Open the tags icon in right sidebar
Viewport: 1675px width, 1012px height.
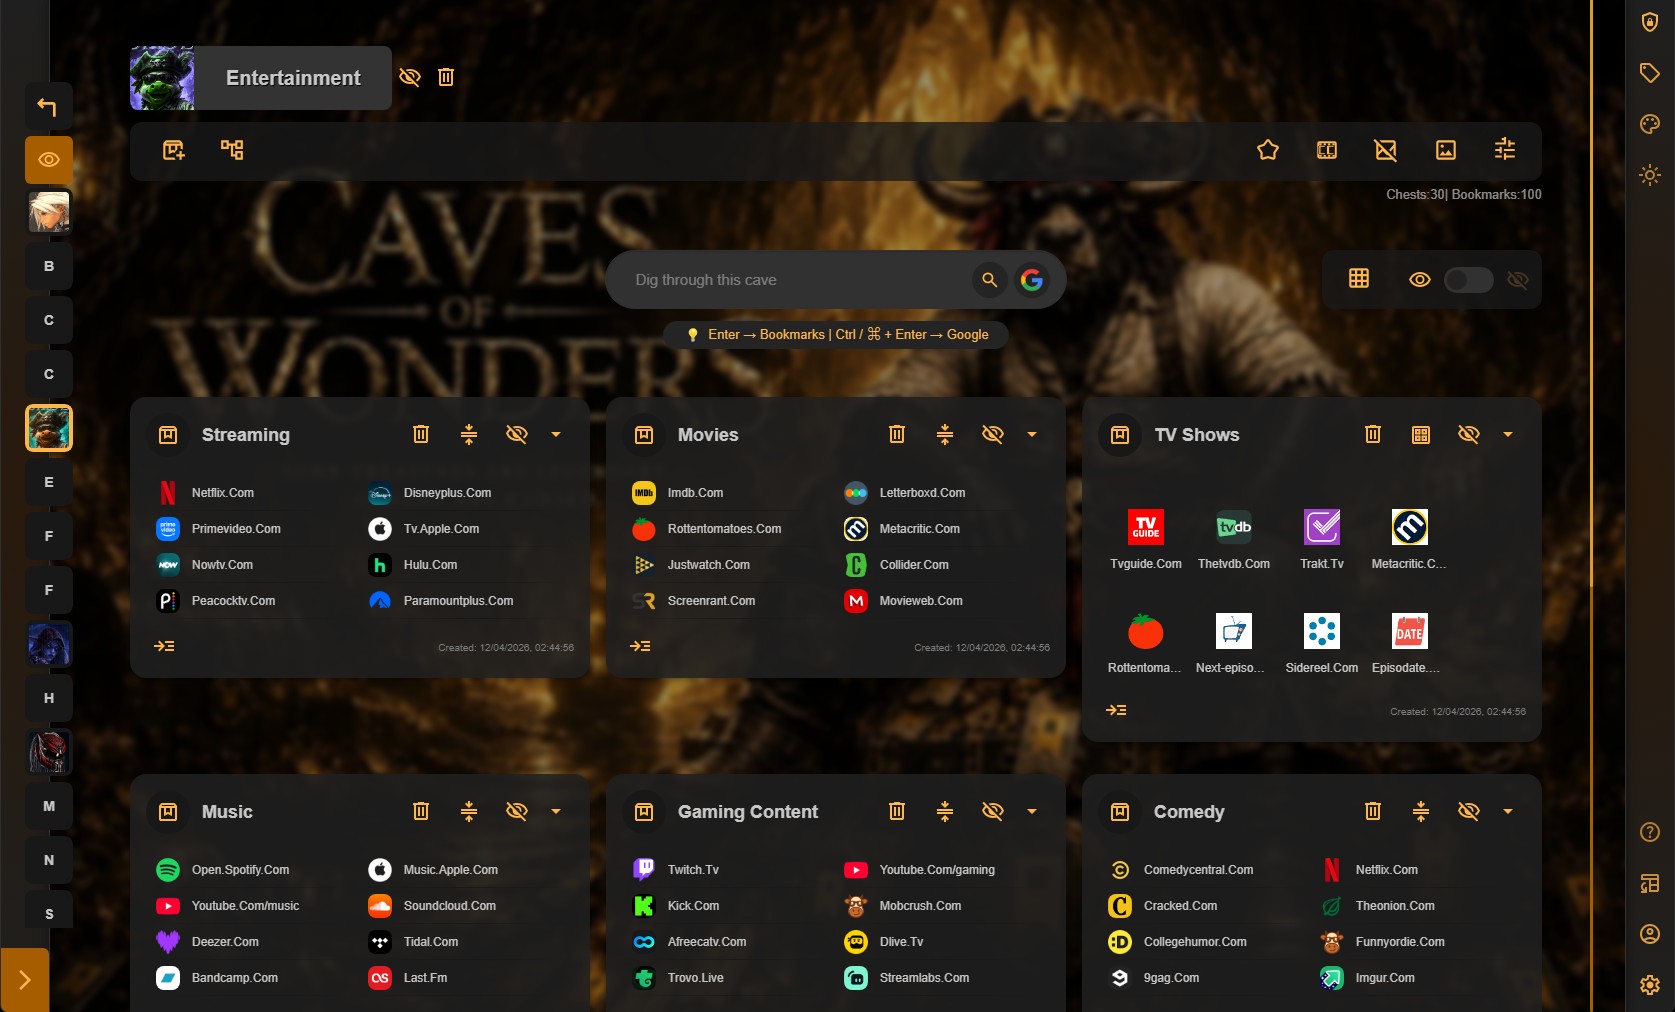tap(1650, 73)
